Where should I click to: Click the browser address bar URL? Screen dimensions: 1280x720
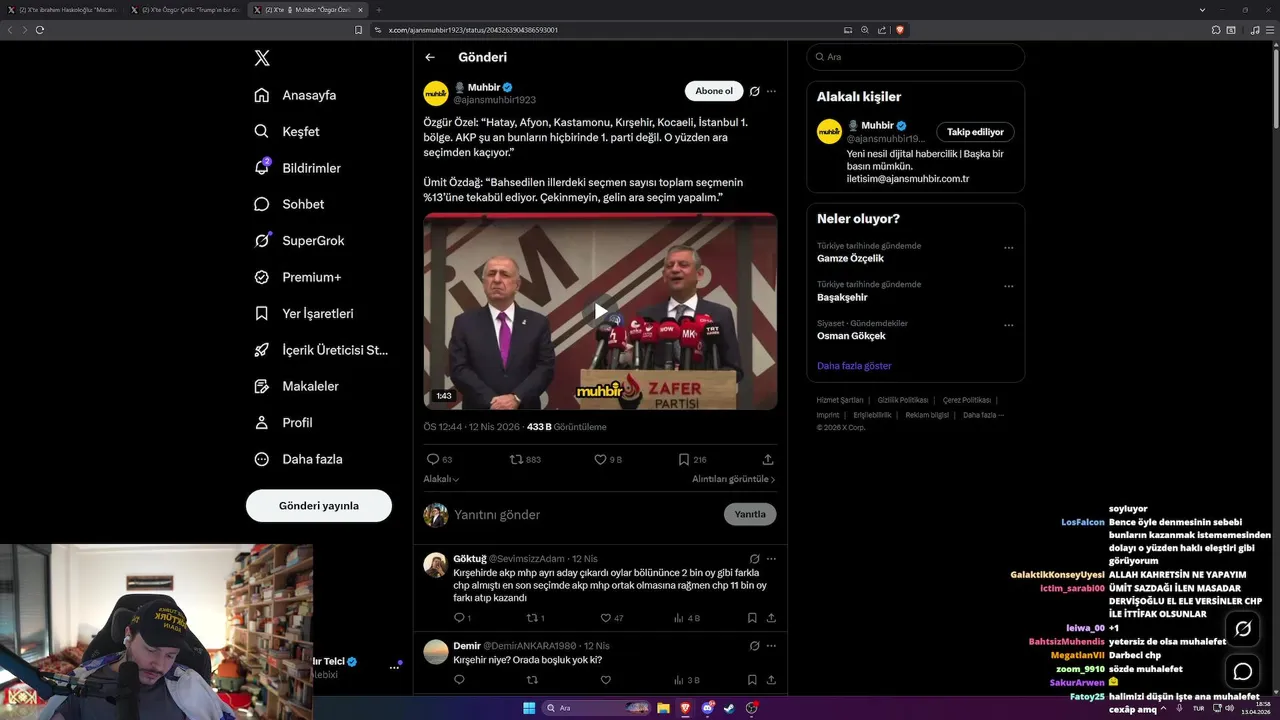tap(473, 30)
